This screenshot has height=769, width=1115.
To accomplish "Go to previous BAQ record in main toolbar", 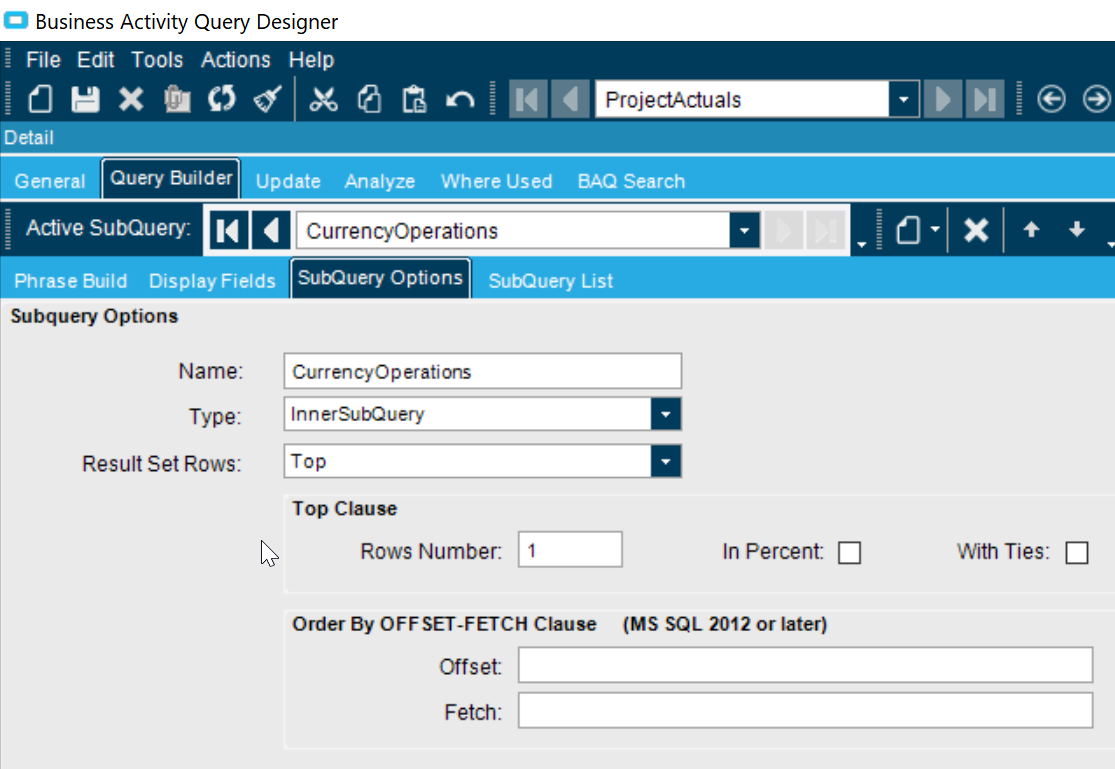I will [x=570, y=99].
